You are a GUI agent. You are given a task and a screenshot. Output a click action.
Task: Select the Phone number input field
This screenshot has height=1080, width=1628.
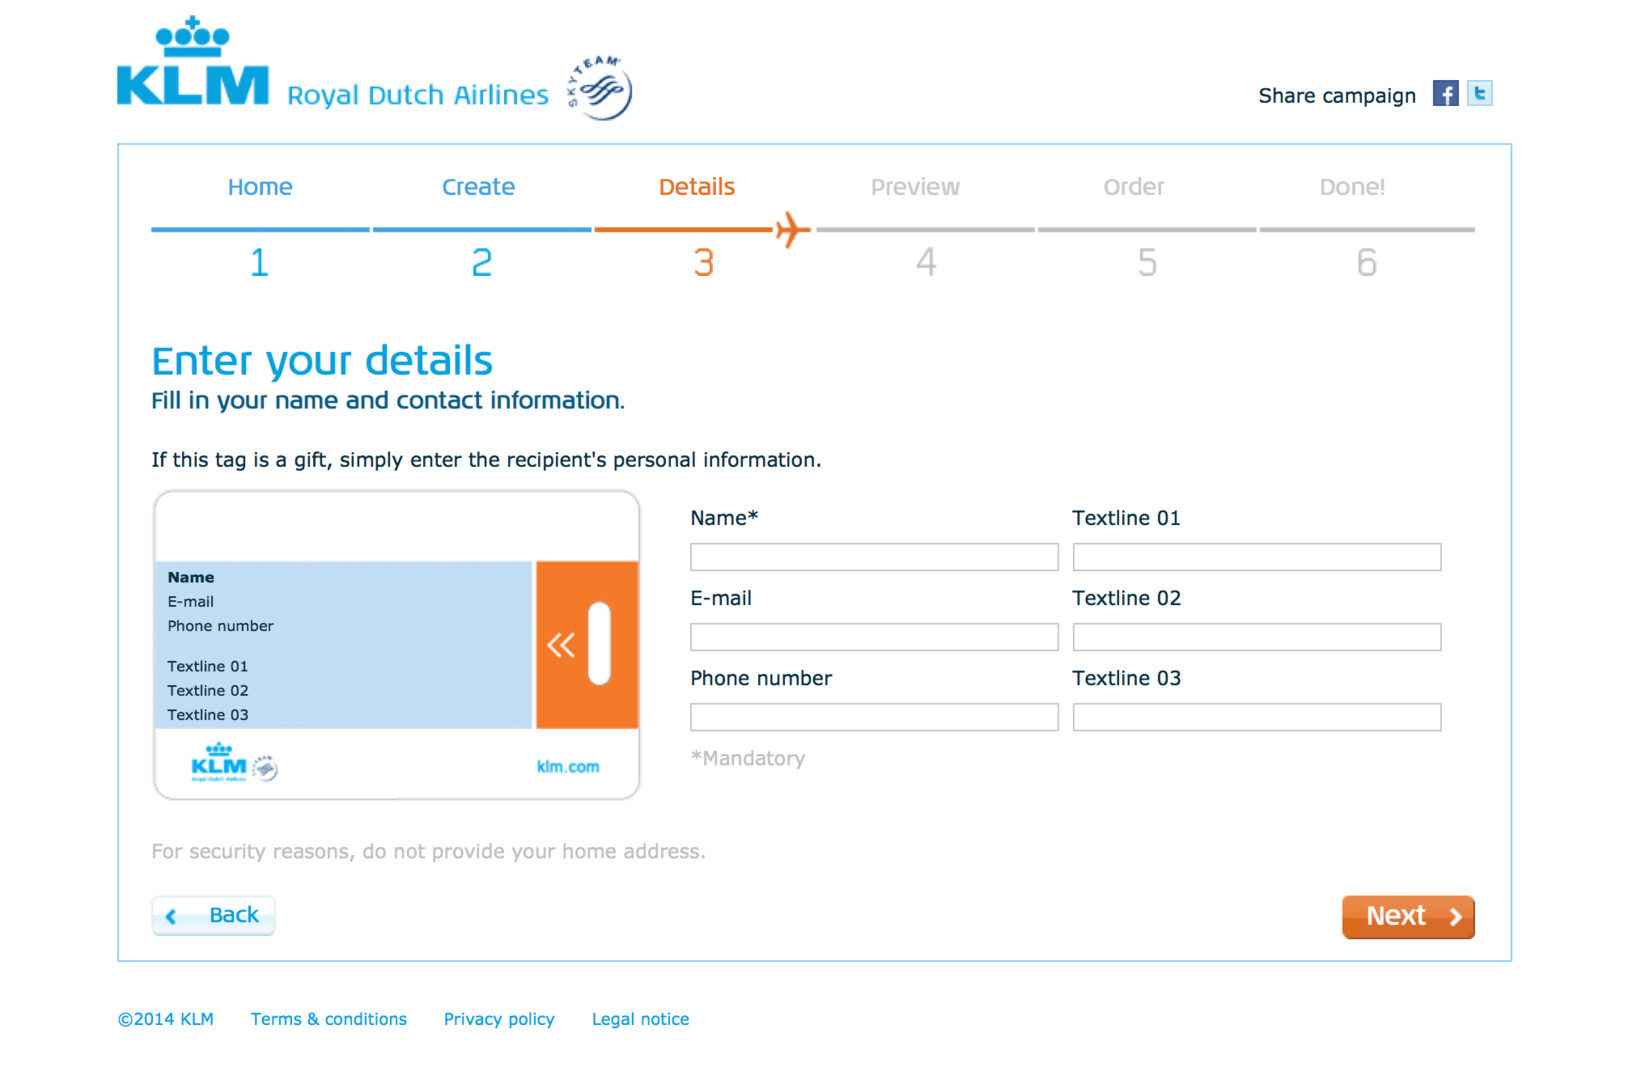click(873, 717)
